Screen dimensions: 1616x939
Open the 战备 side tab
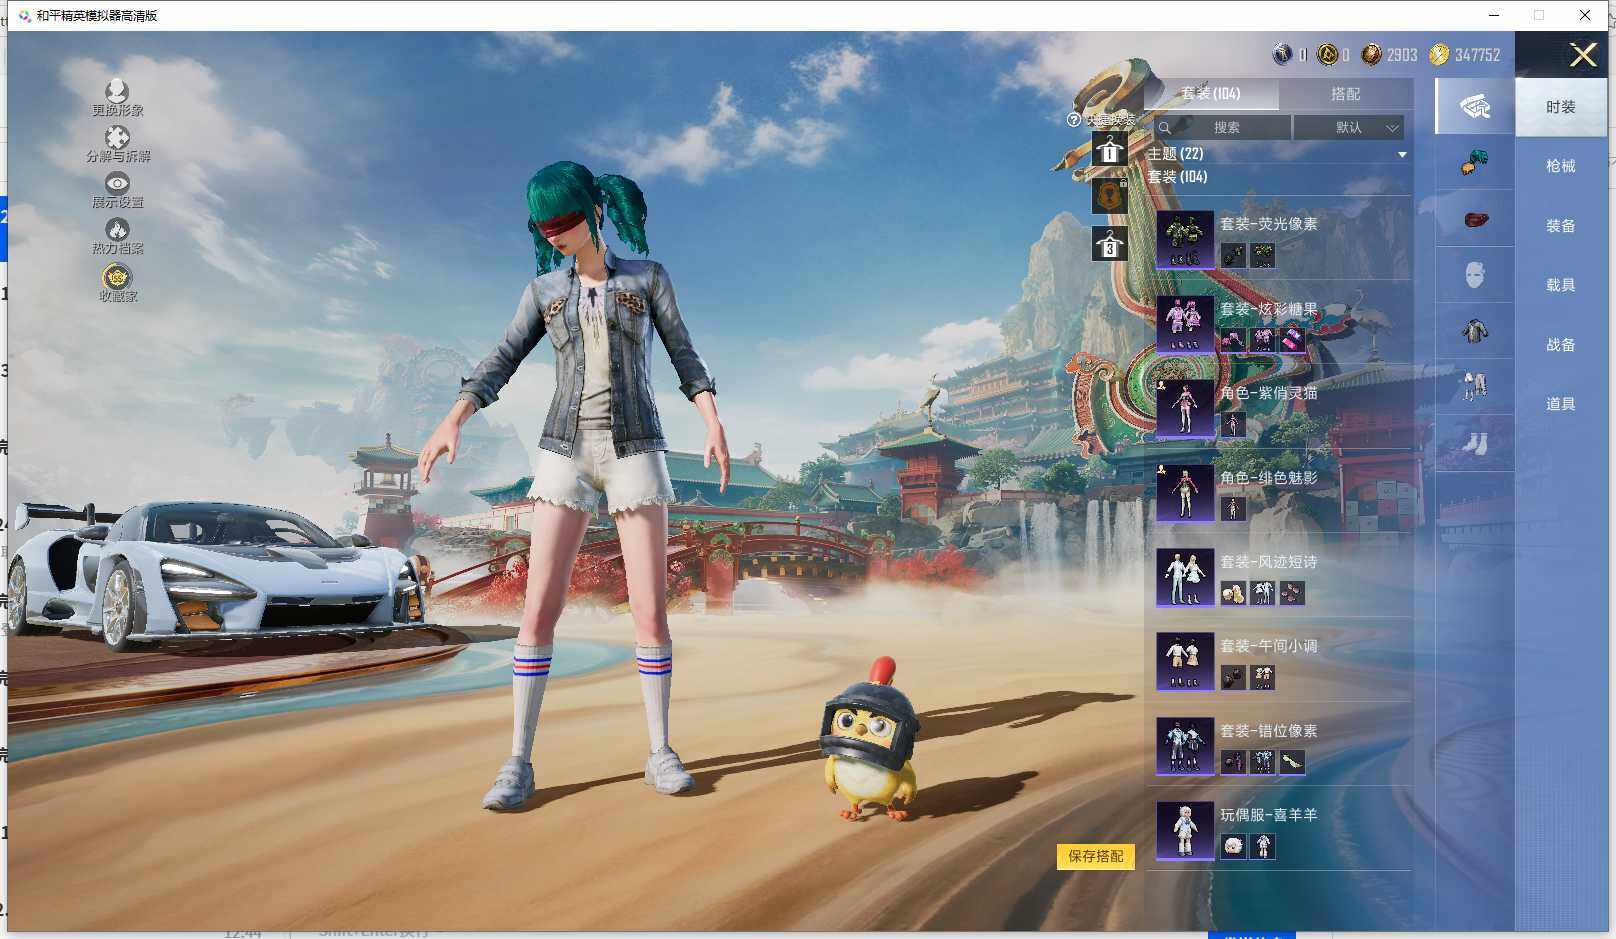coord(1561,345)
